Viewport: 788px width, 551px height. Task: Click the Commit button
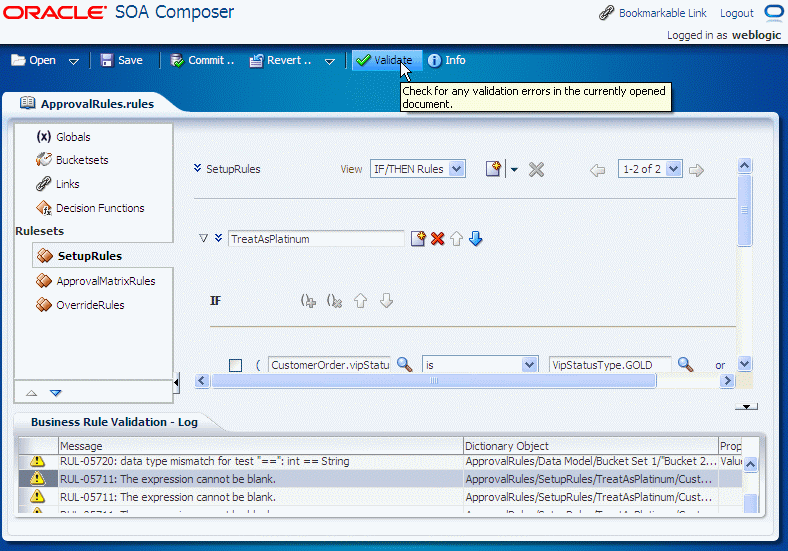pos(202,60)
